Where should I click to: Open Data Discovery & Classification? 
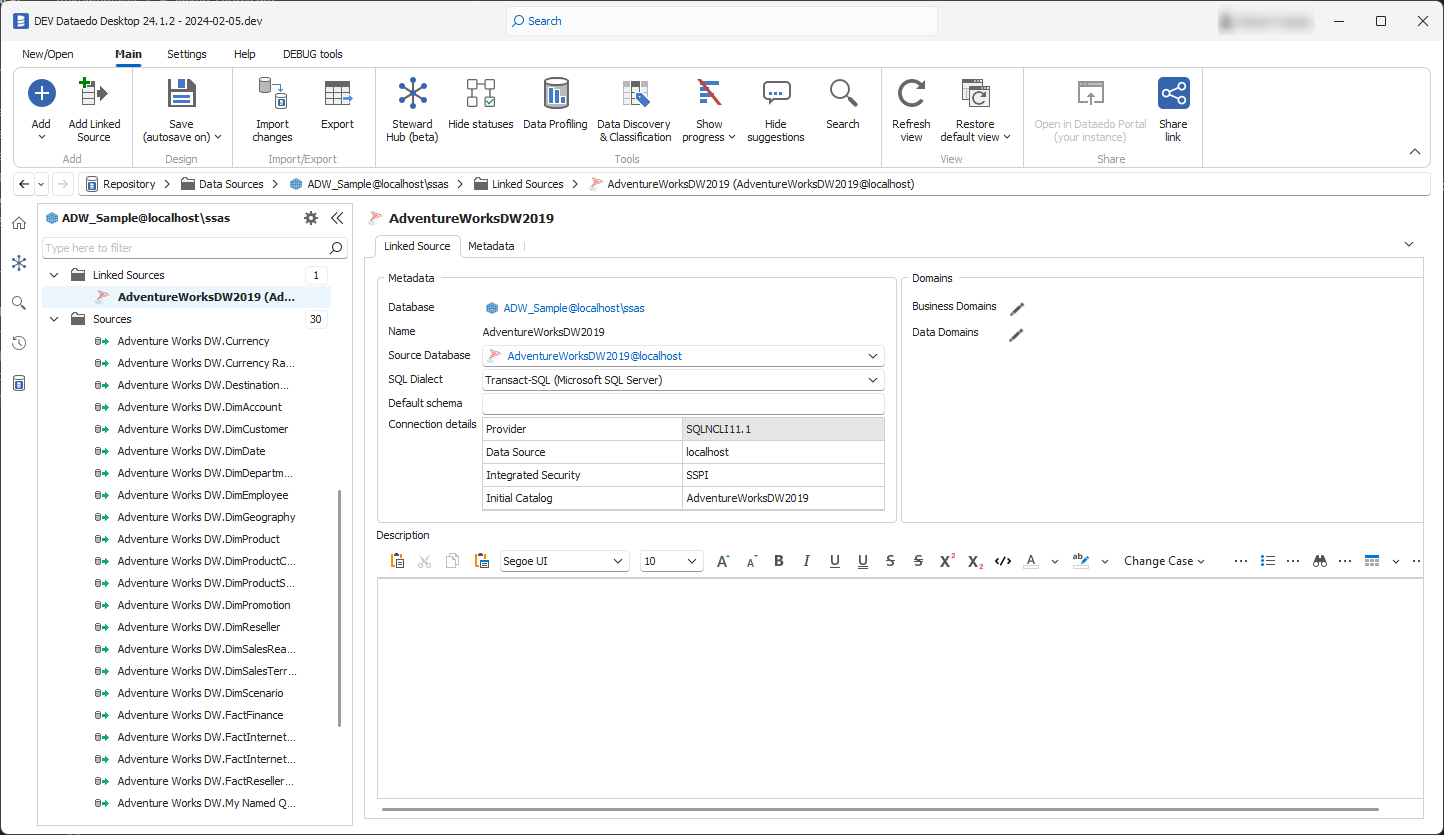tap(634, 110)
